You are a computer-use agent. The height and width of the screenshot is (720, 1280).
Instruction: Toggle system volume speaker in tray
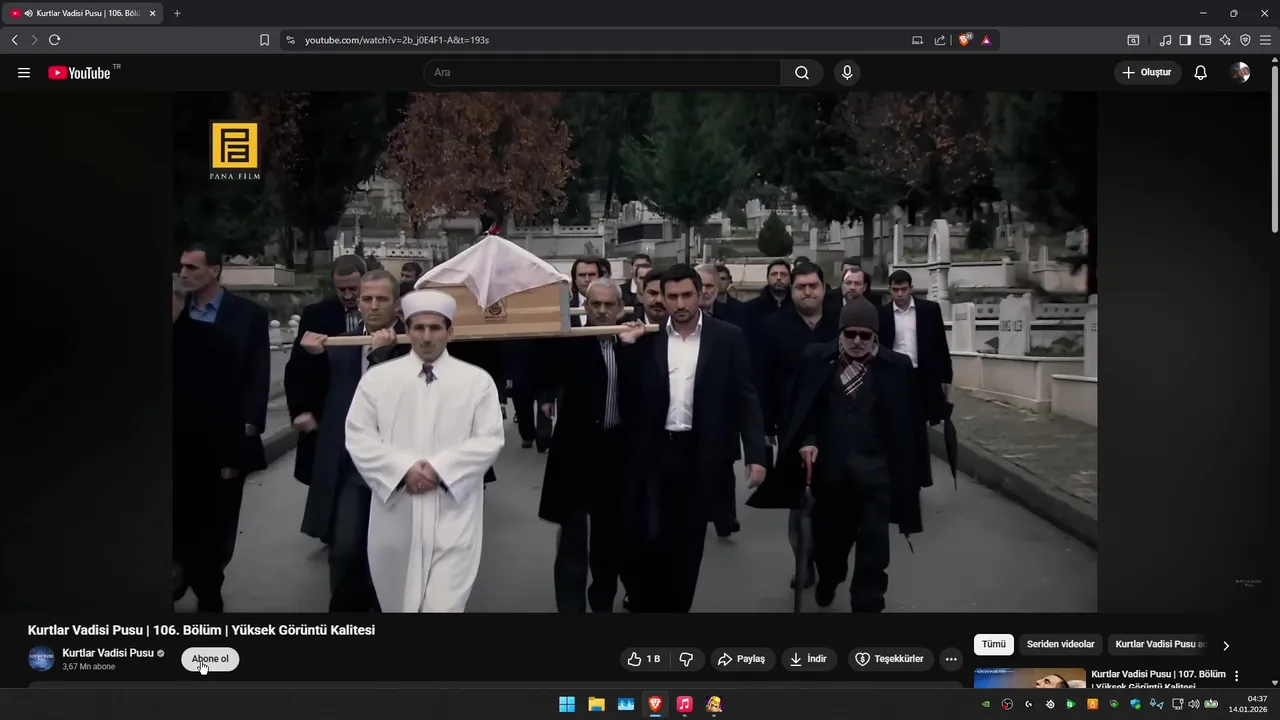click(x=1193, y=704)
